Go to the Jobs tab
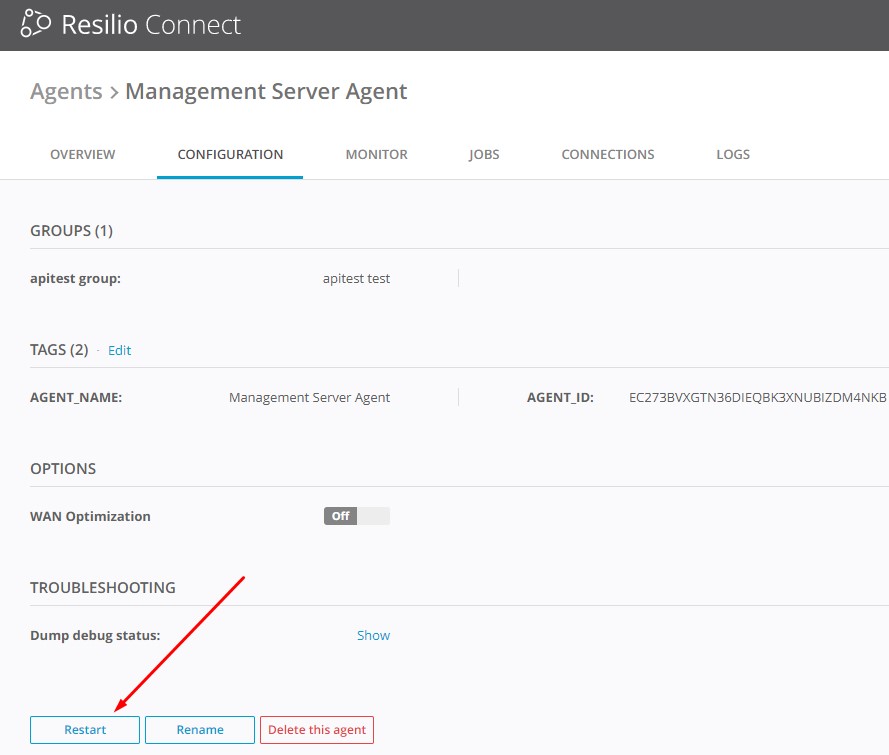 484,155
